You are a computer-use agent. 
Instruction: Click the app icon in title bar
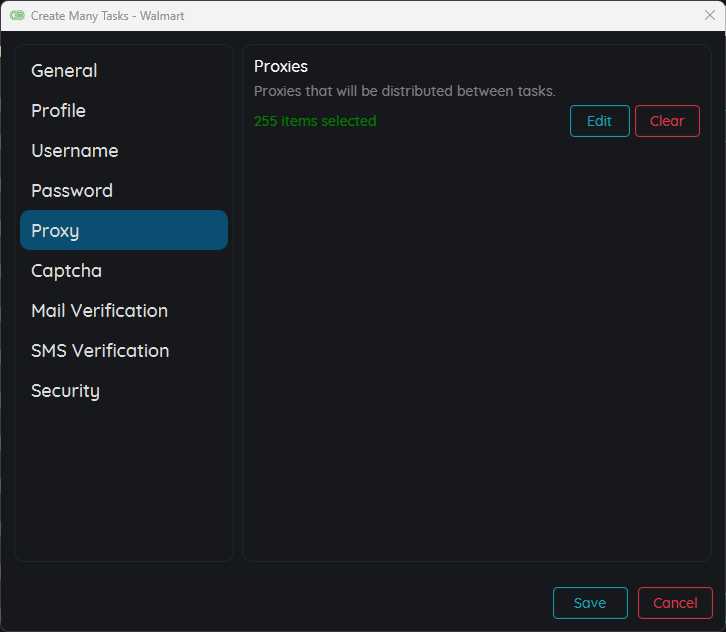[17, 16]
